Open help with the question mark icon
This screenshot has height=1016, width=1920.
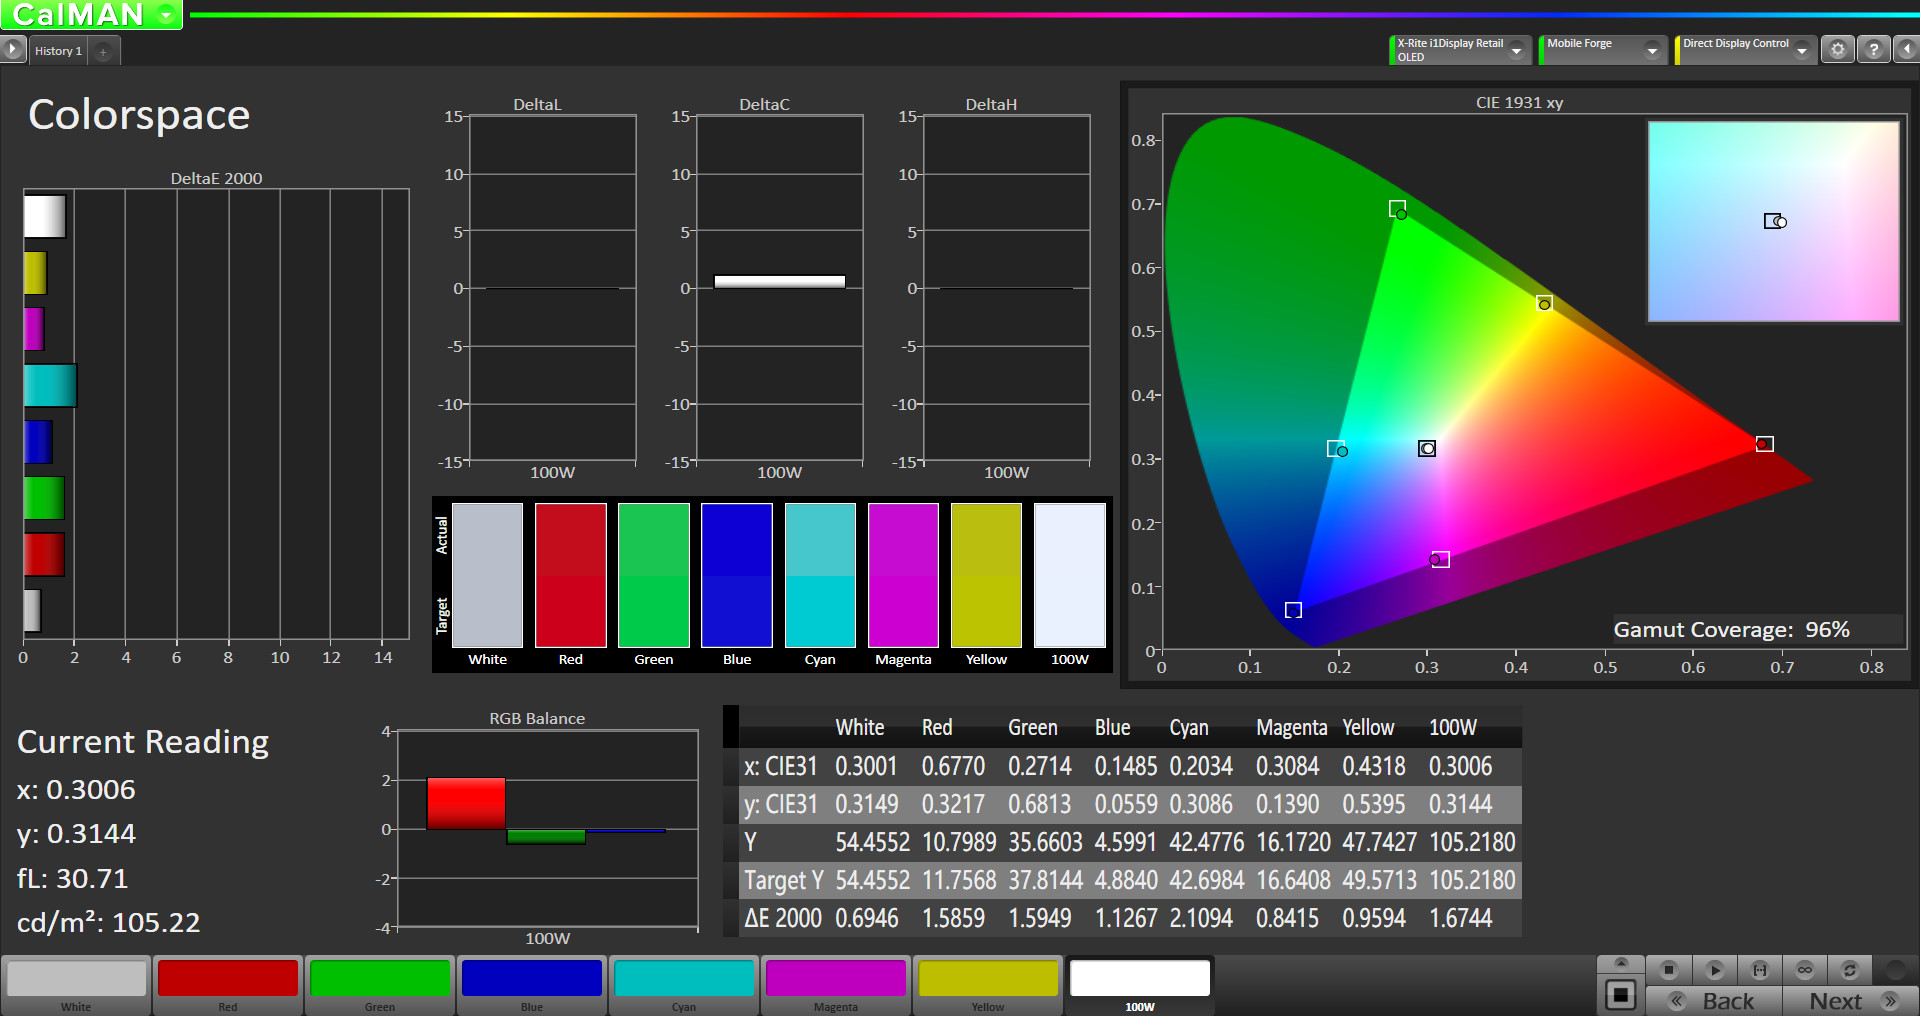click(x=1874, y=49)
